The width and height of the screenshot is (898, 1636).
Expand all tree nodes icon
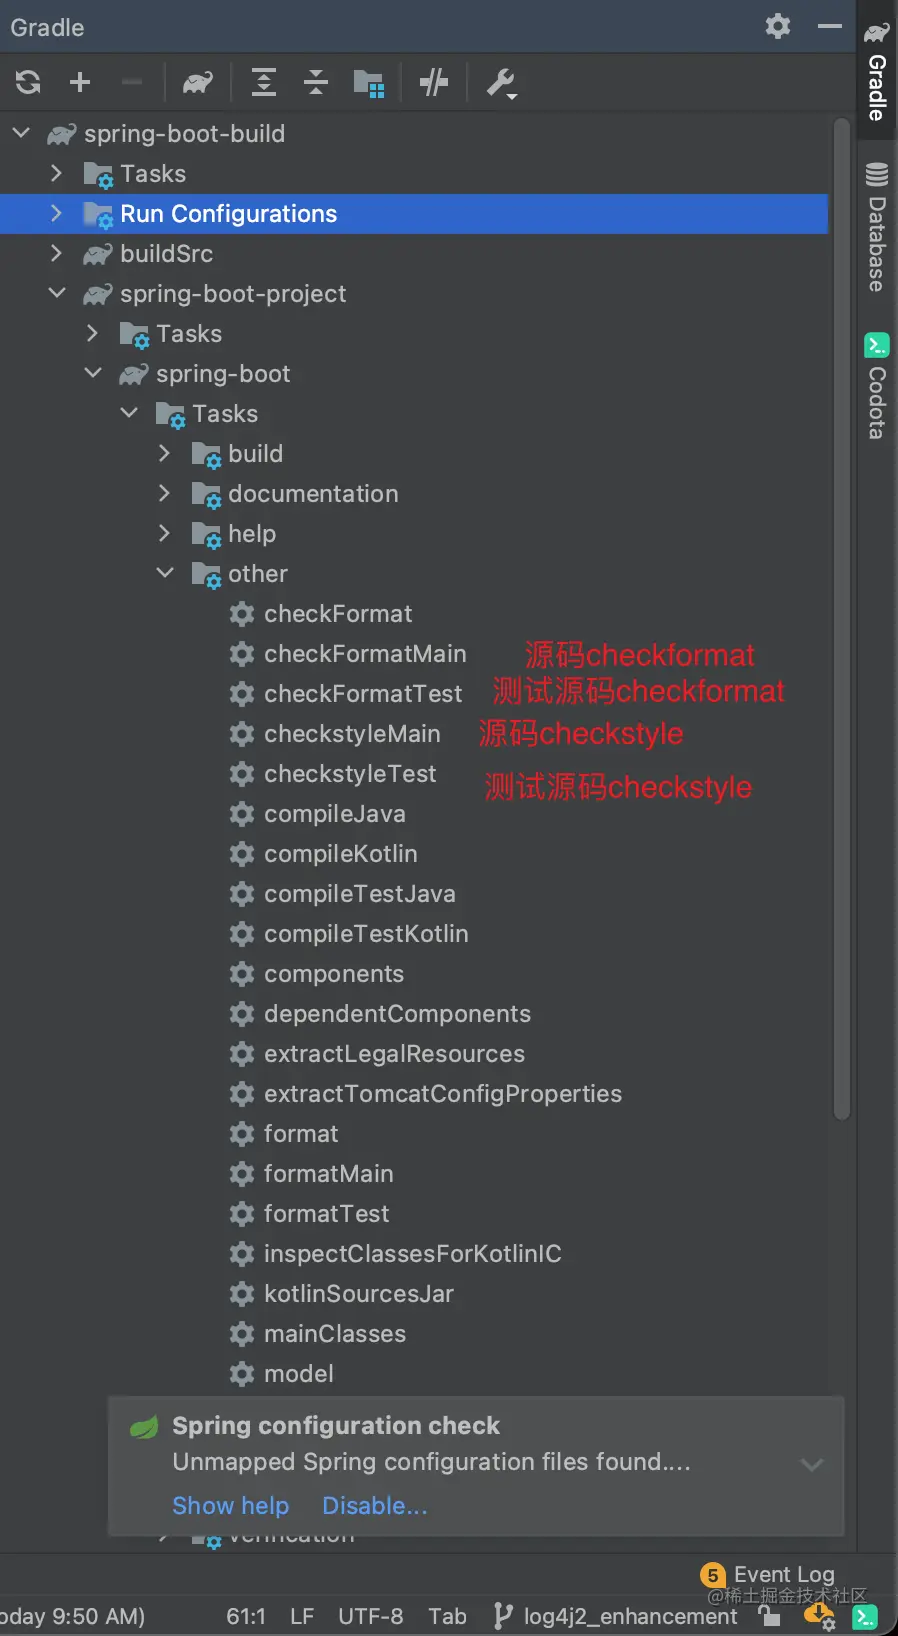[264, 82]
